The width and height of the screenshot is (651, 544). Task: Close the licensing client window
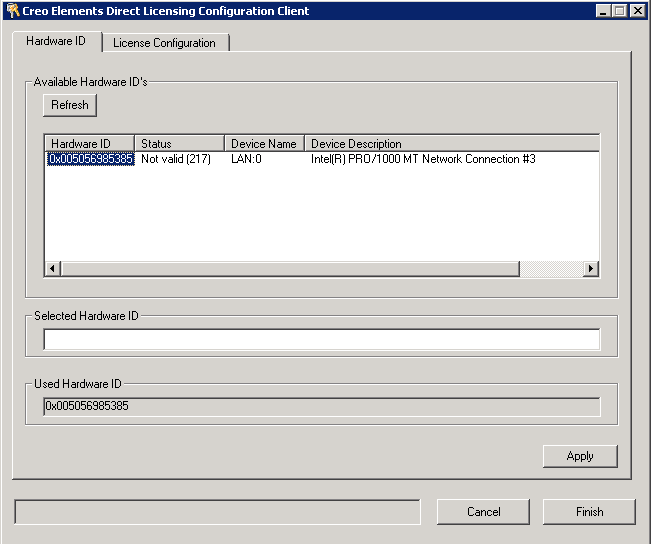tap(637, 11)
